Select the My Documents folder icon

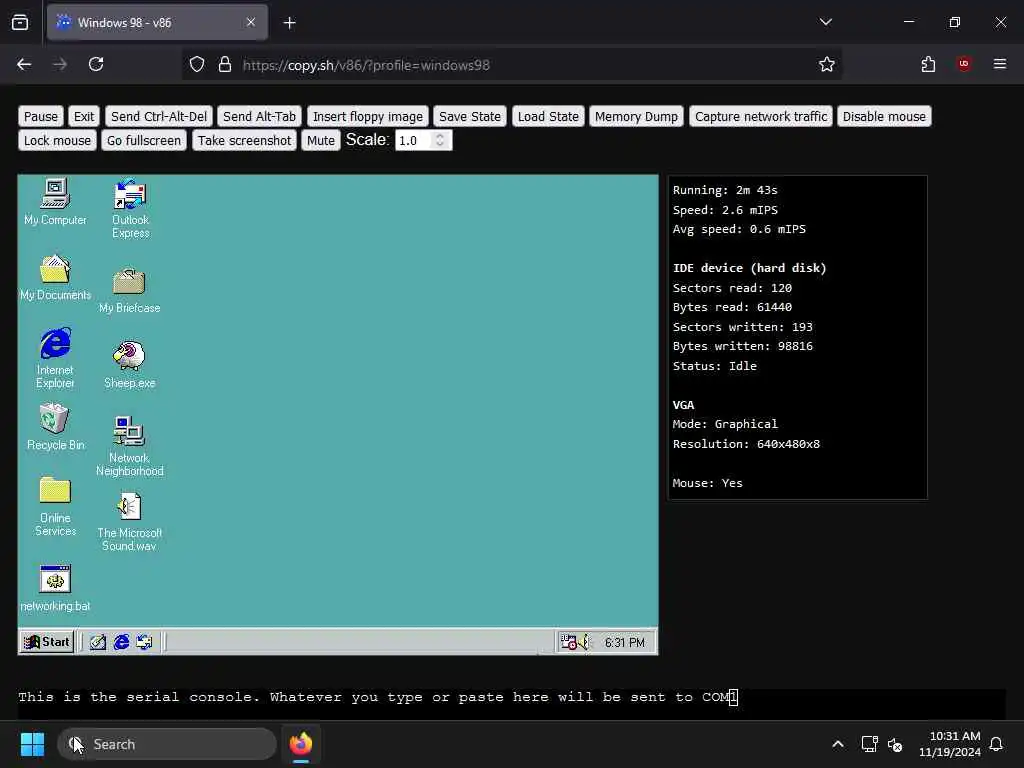pyautogui.click(x=55, y=278)
